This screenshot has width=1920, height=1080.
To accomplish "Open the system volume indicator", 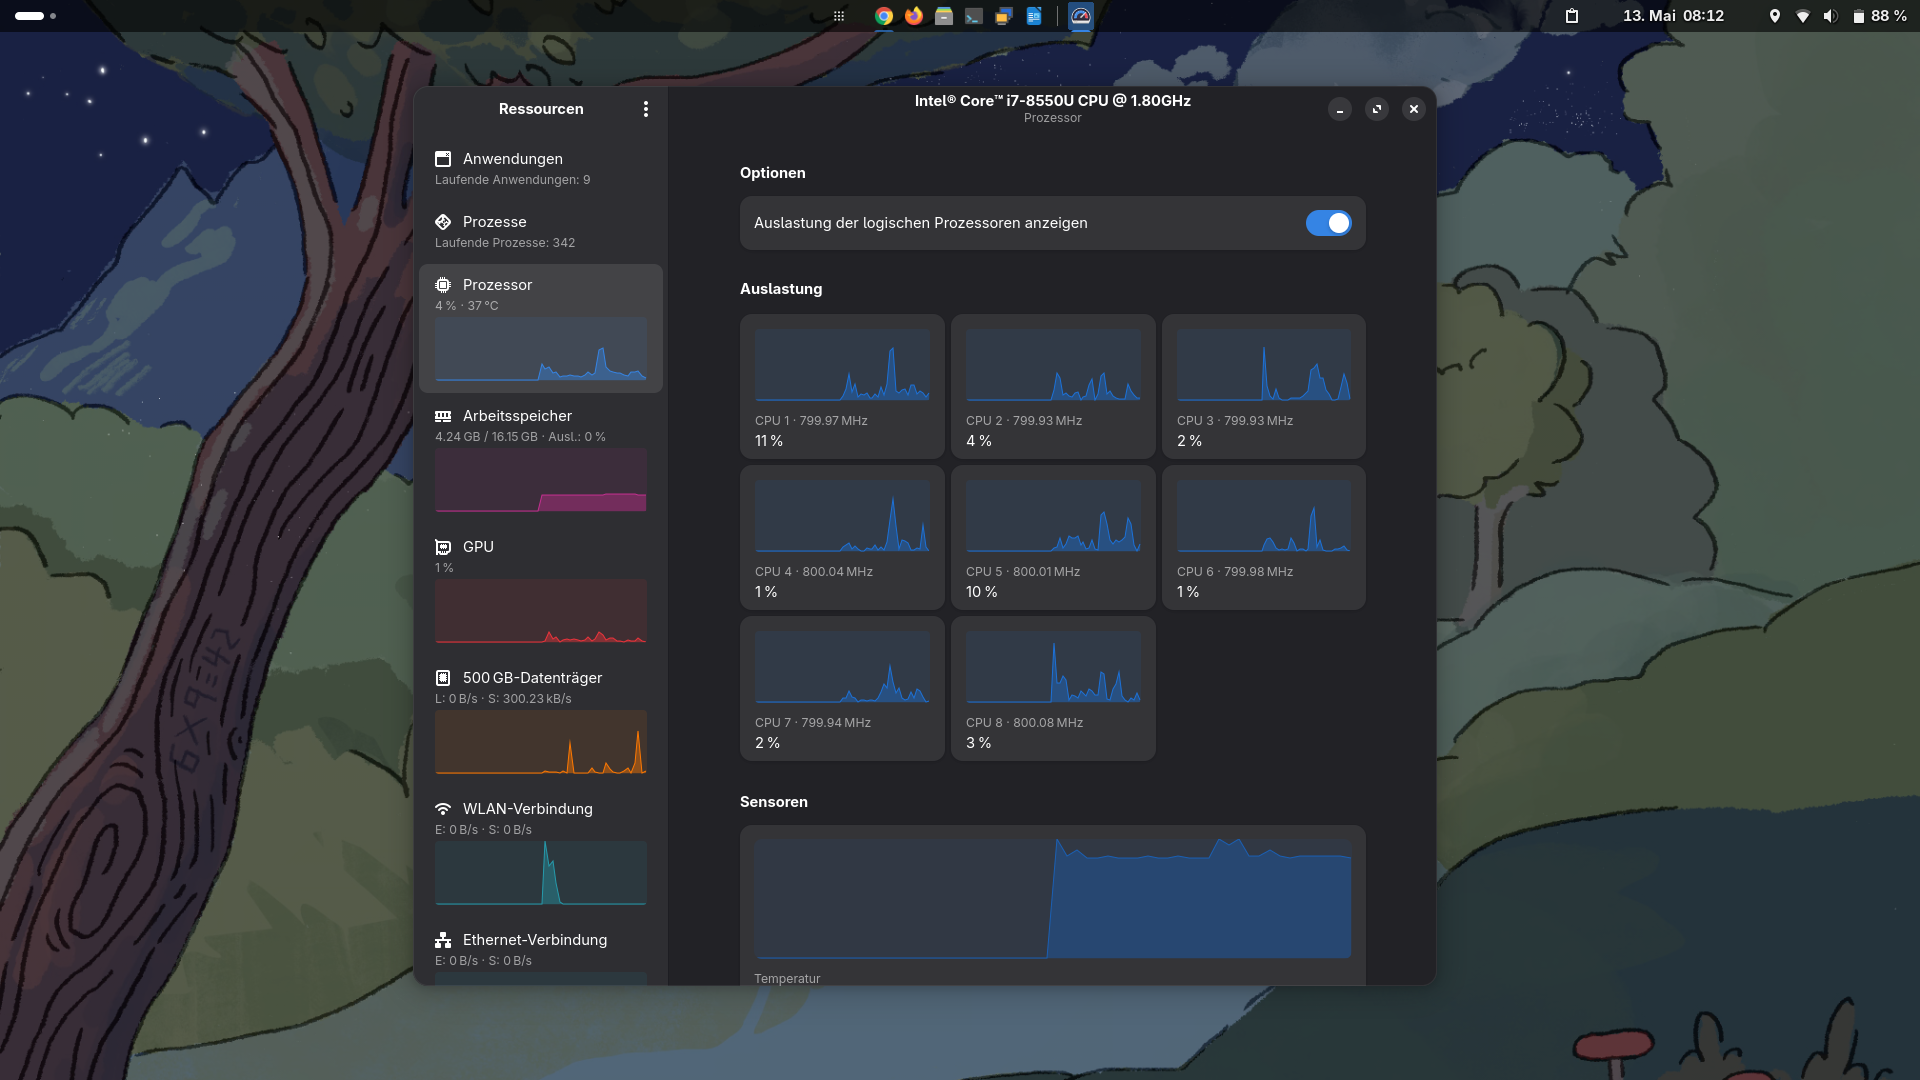I will tap(1830, 16).
